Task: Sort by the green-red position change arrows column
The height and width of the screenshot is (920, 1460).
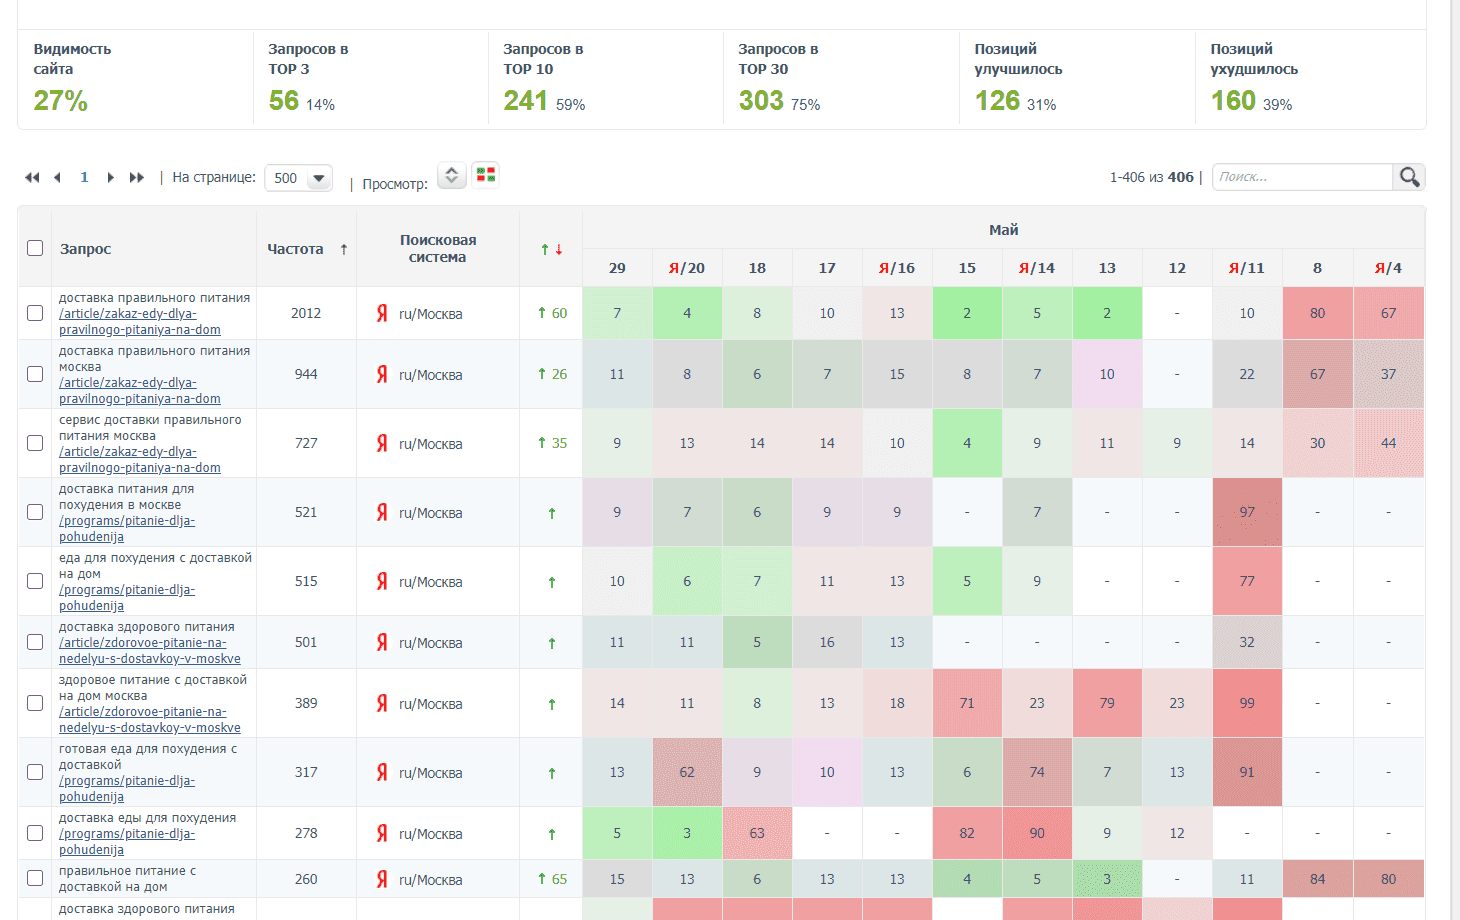Action: pos(551,249)
